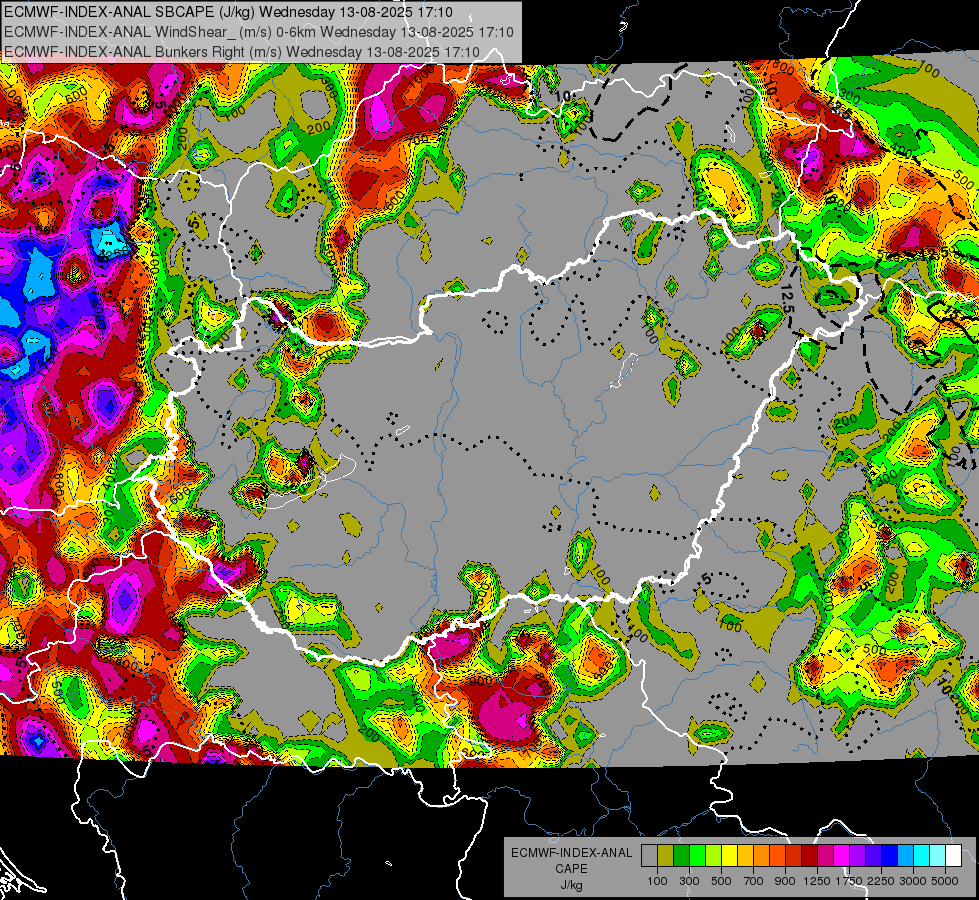This screenshot has width=979, height=900.
Task: Click the legend tick value 5000
Action: click(945, 881)
